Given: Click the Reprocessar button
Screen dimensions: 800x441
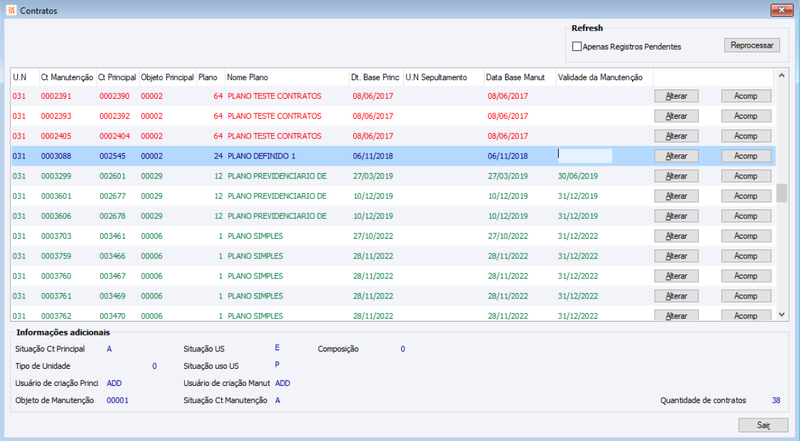Looking at the screenshot, I should [x=752, y=45].
